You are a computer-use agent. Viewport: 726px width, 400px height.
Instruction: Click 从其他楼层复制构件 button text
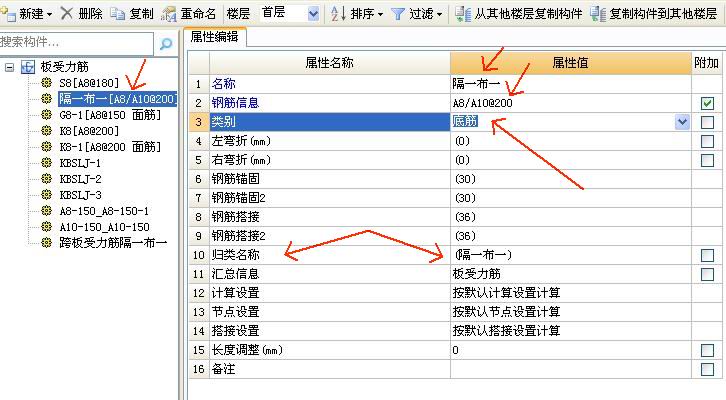click(528, 14)
